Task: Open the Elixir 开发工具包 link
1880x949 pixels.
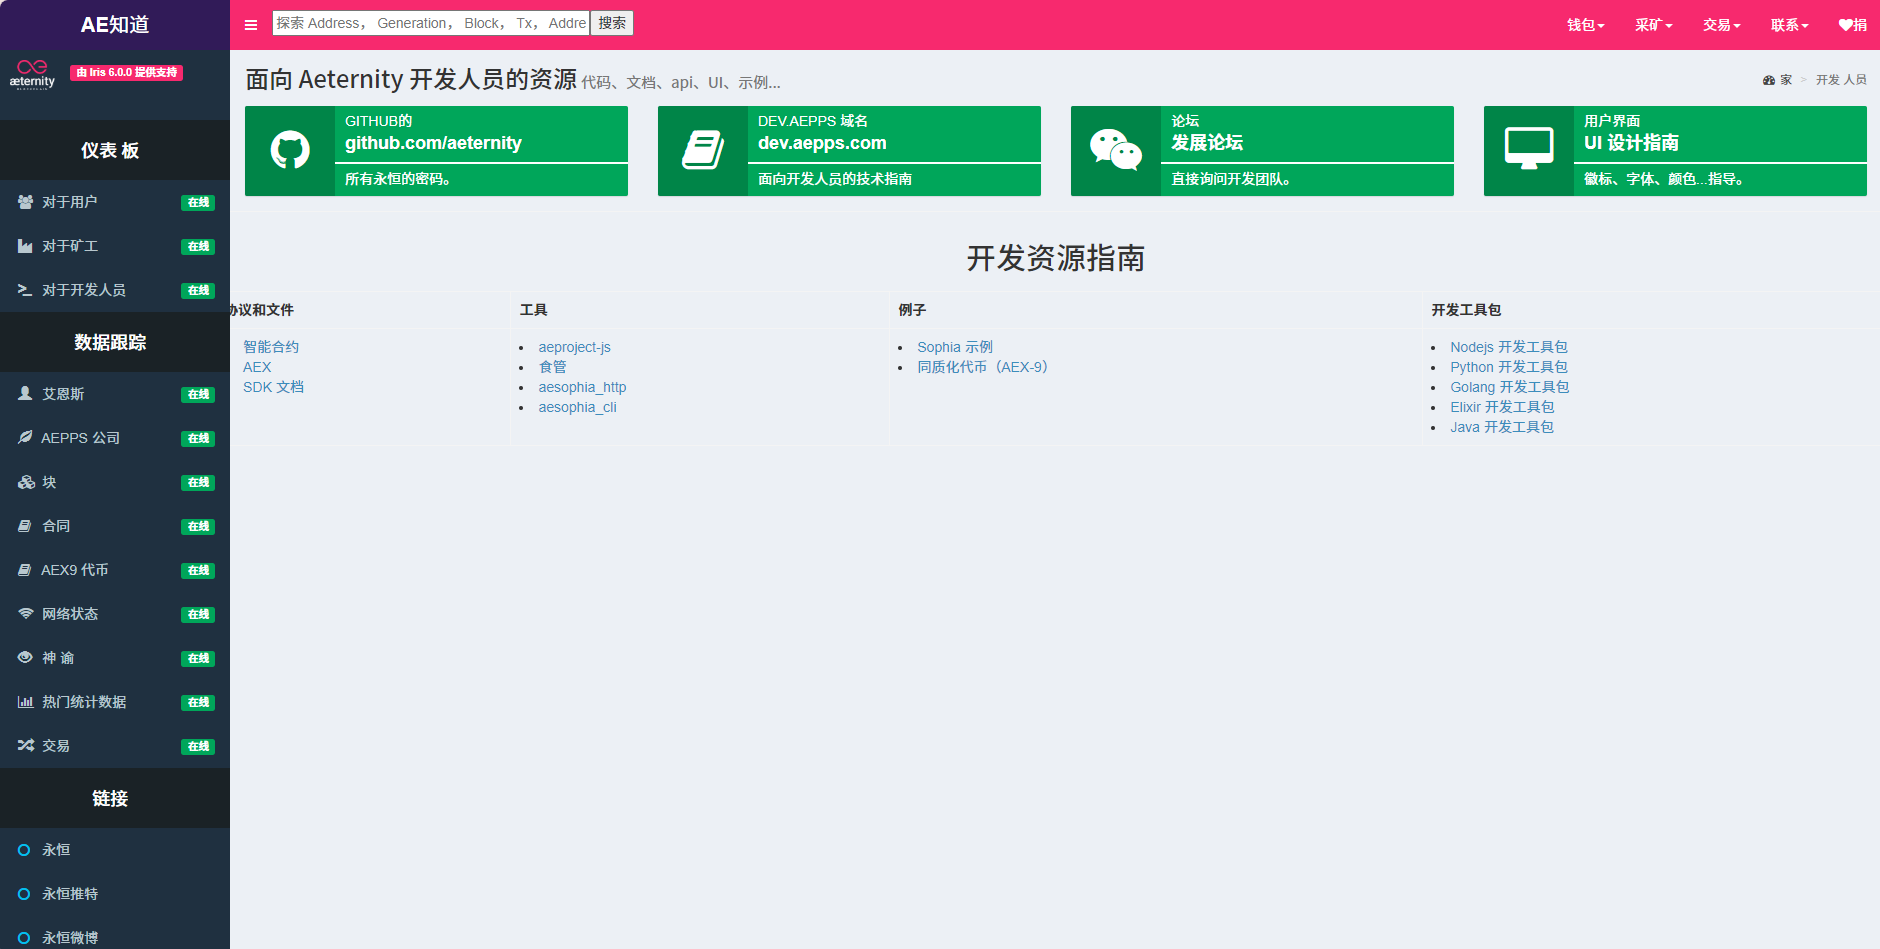Action: tap(1502, 407)
